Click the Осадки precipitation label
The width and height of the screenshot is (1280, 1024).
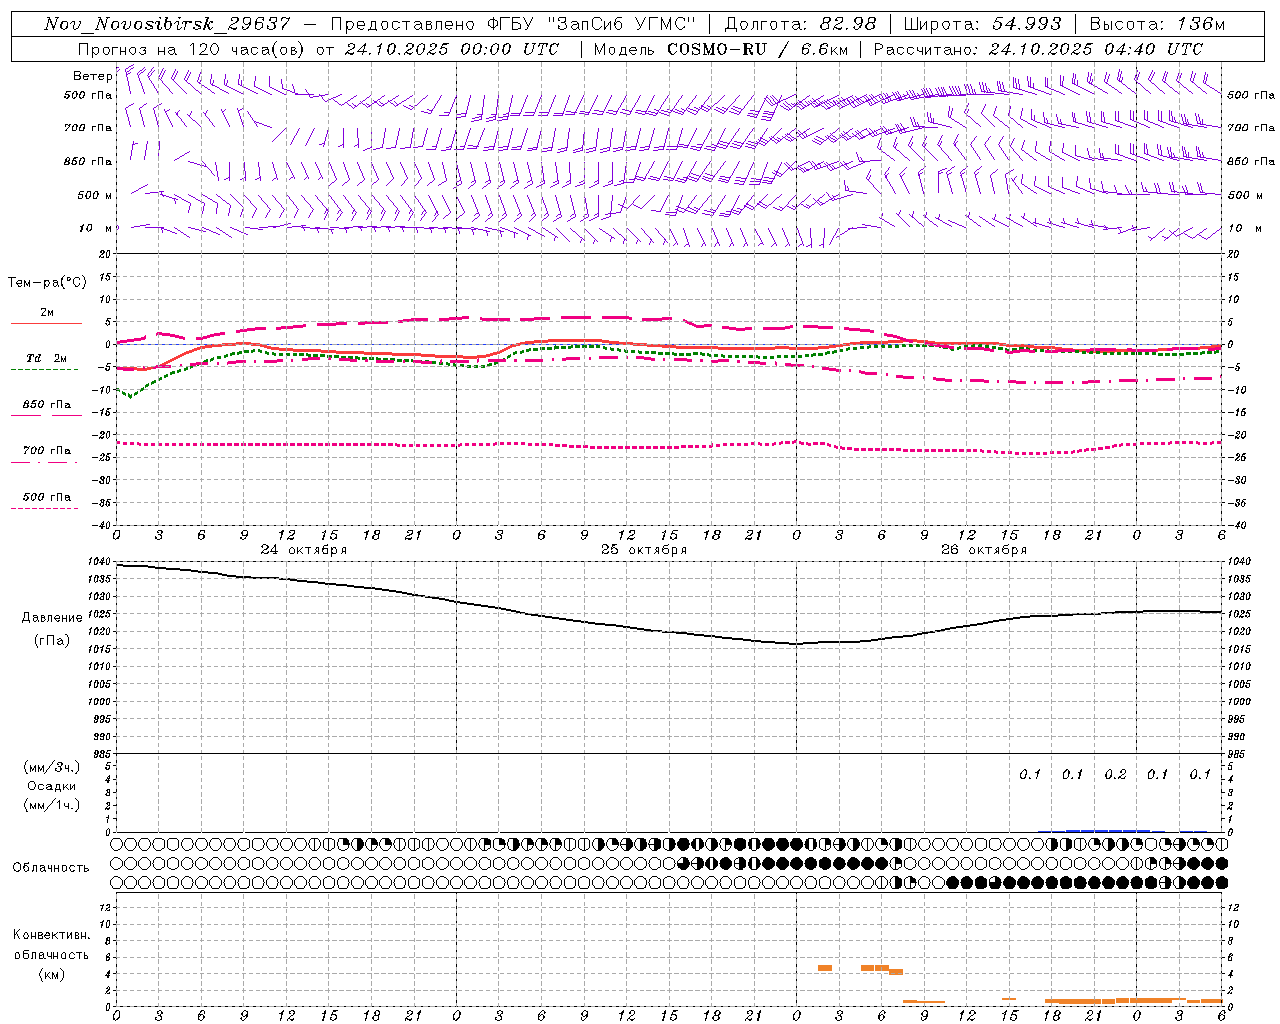tap(52, 786)
